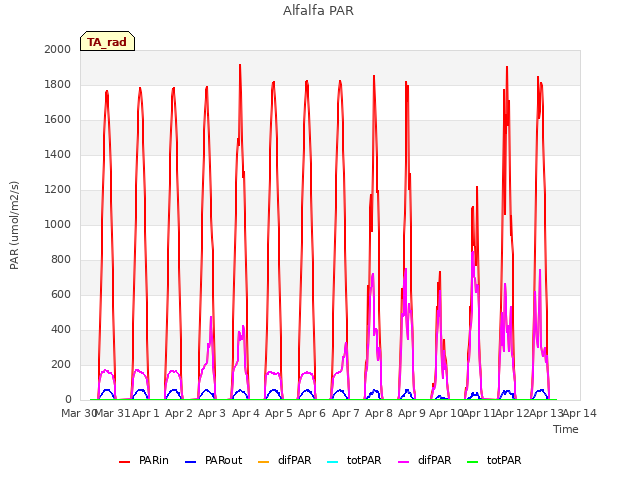Screen dimensions: 640x480
Task: Click the Mar 30 x-axis date label
Action: (78, 413)
